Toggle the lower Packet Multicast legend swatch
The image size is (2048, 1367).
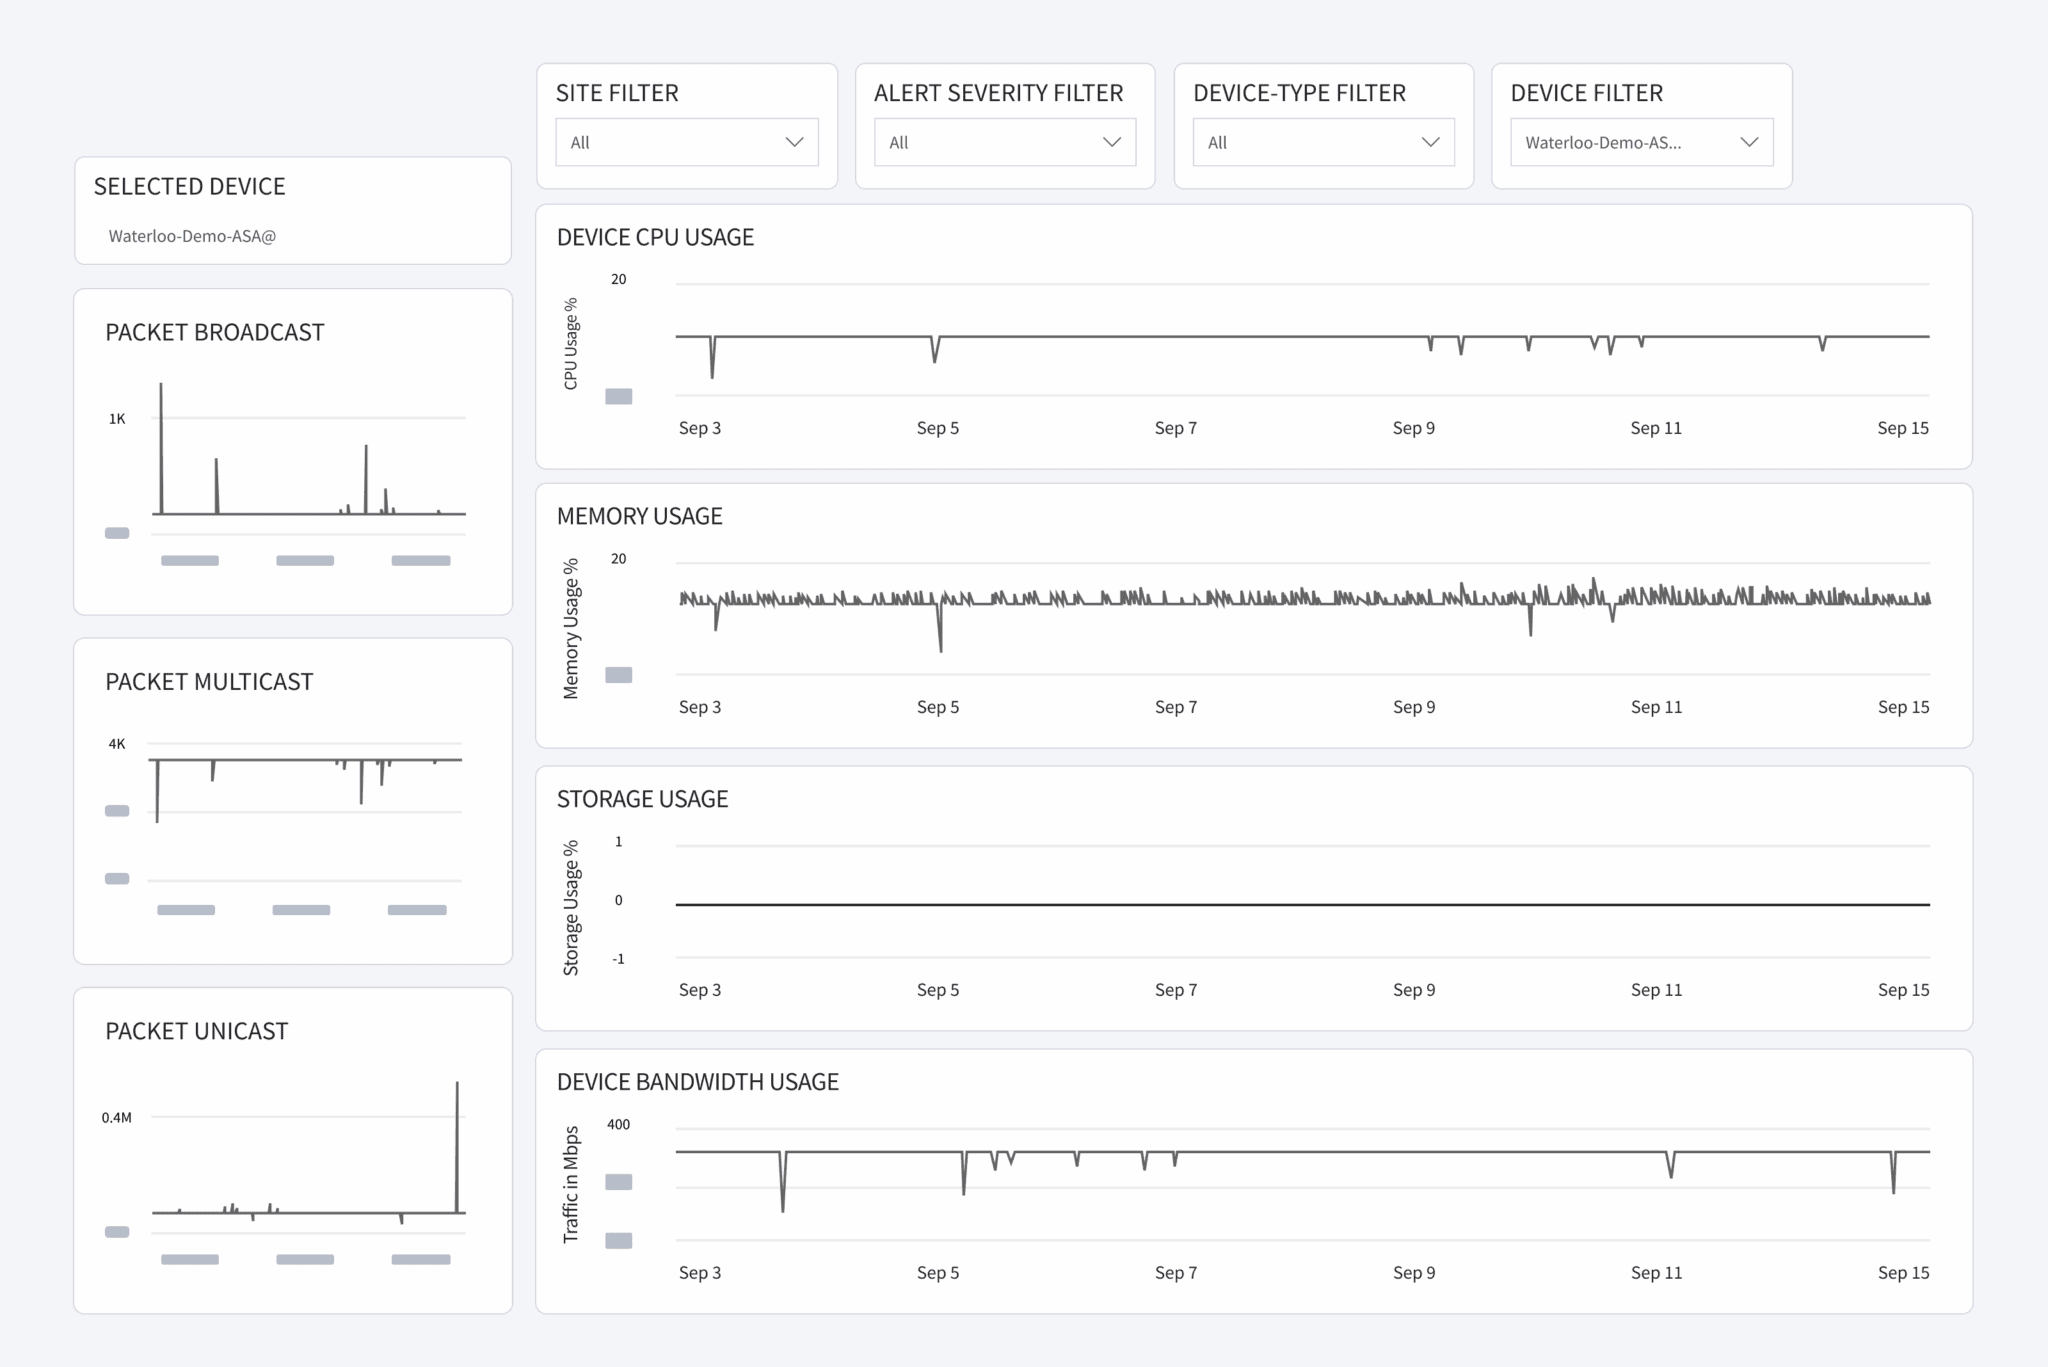pos(116,878)
